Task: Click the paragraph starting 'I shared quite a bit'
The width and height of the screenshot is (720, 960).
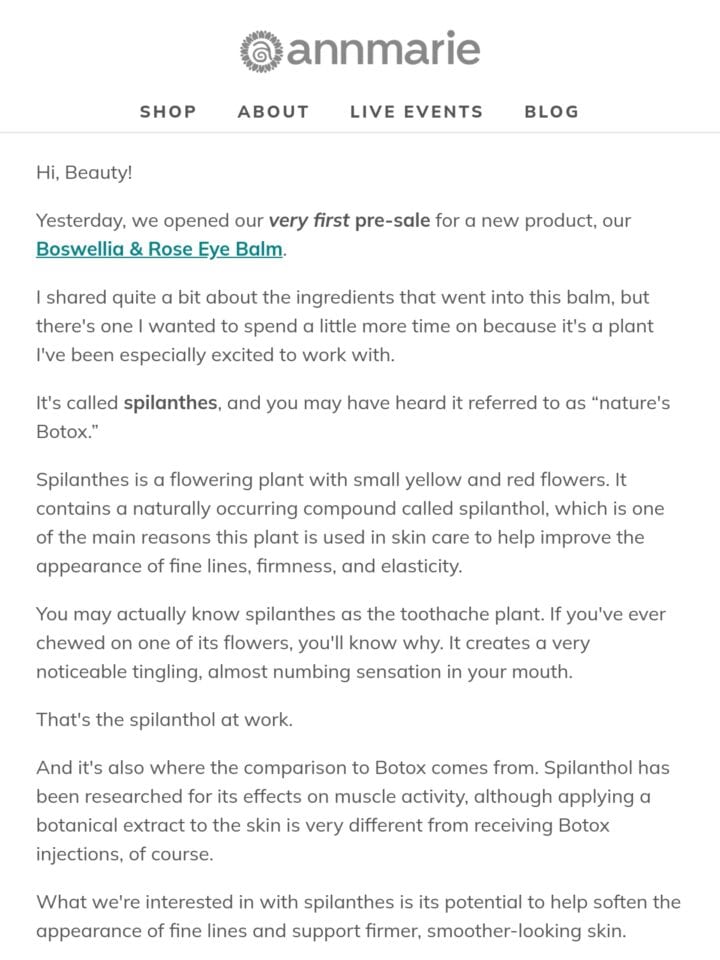Action: 345,326
